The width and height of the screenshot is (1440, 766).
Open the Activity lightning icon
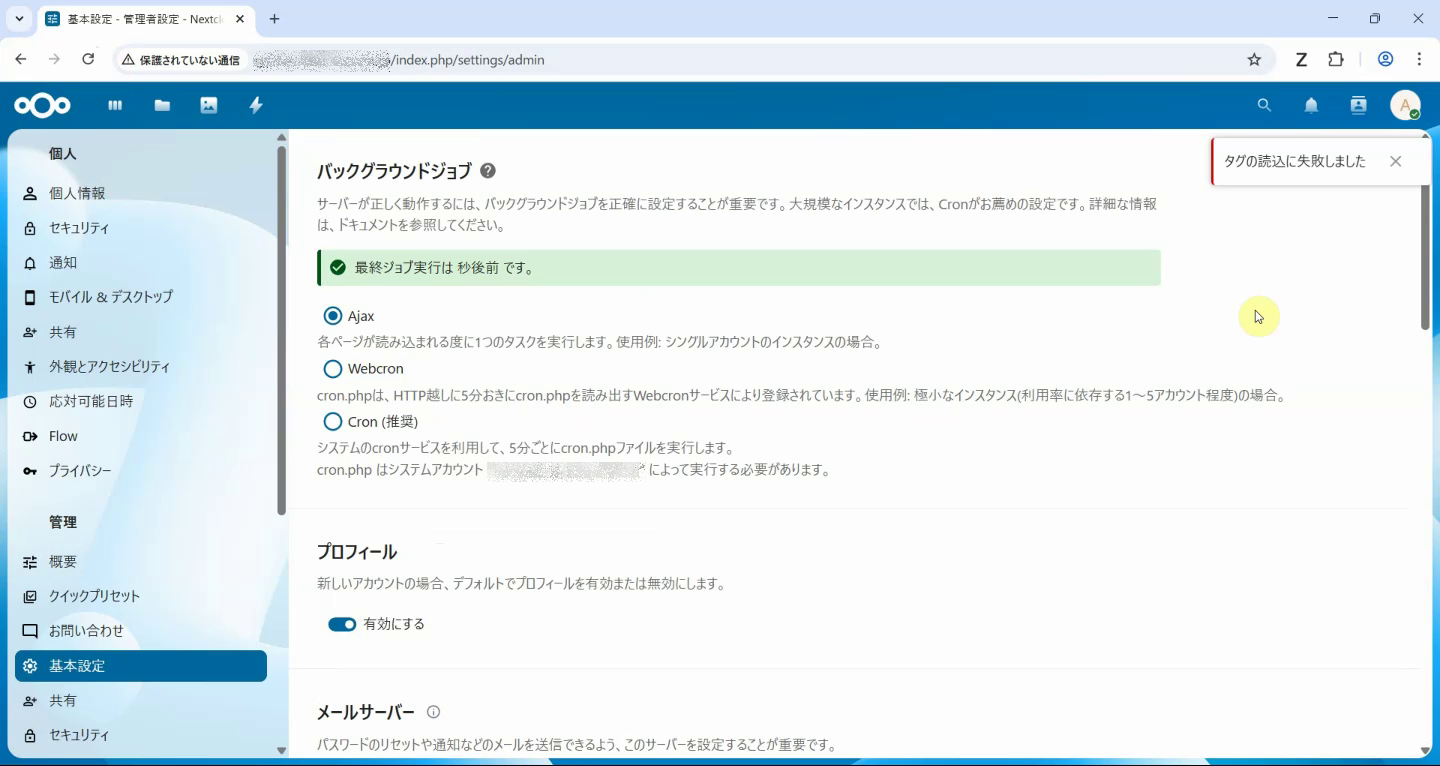click(255, 105)
